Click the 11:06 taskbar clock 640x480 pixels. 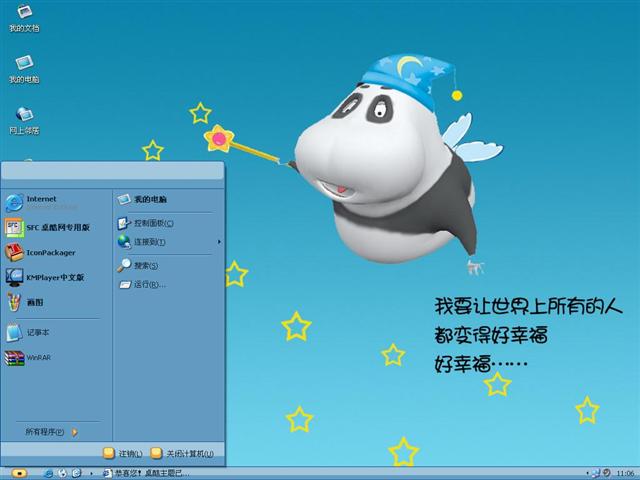pyautogui.click(x=625, y=473)
